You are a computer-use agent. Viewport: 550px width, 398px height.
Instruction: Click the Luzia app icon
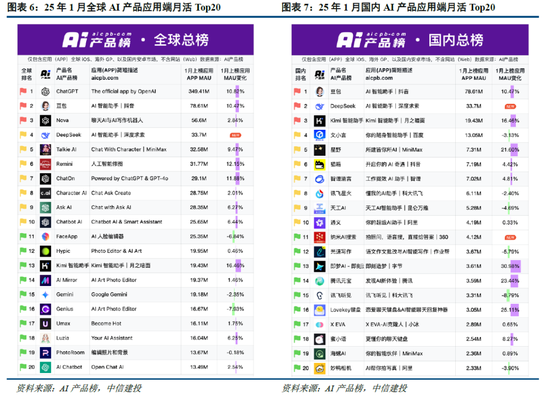45,338
